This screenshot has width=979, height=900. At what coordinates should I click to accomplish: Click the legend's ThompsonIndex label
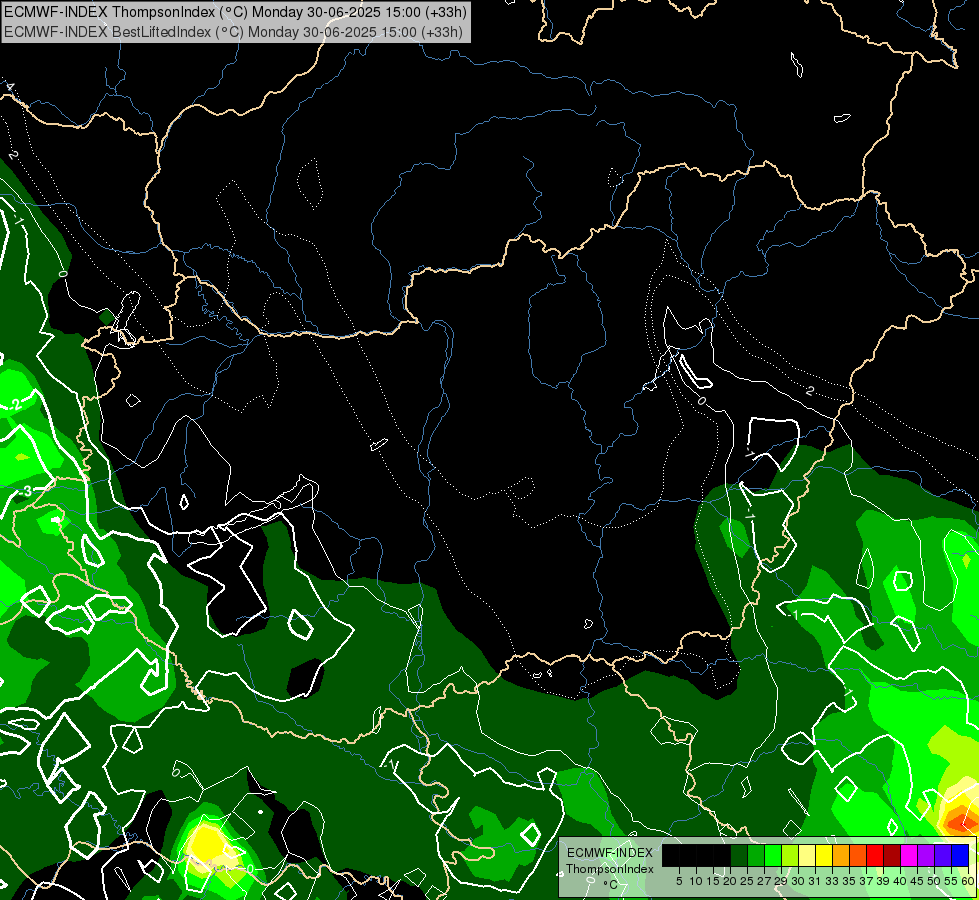click(610, 869)
